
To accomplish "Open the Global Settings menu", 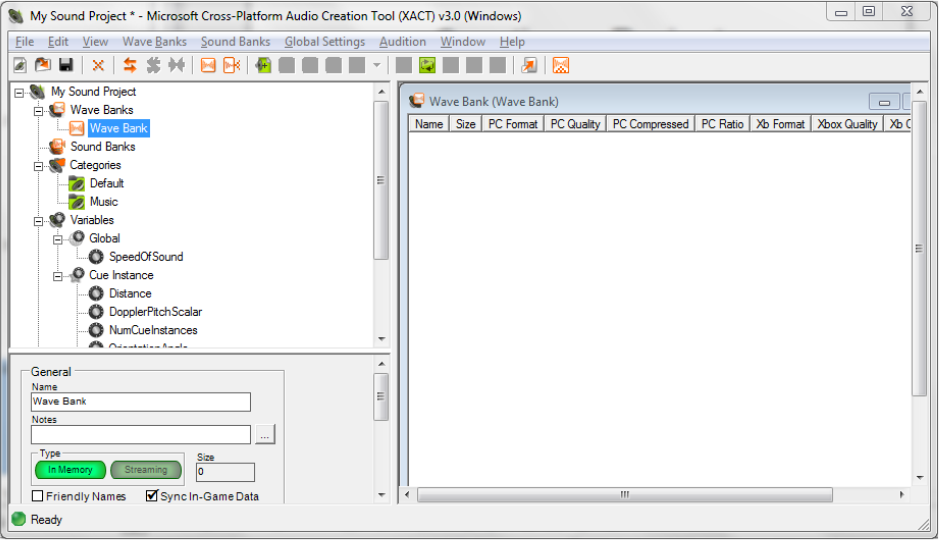I will pos(324,42).
